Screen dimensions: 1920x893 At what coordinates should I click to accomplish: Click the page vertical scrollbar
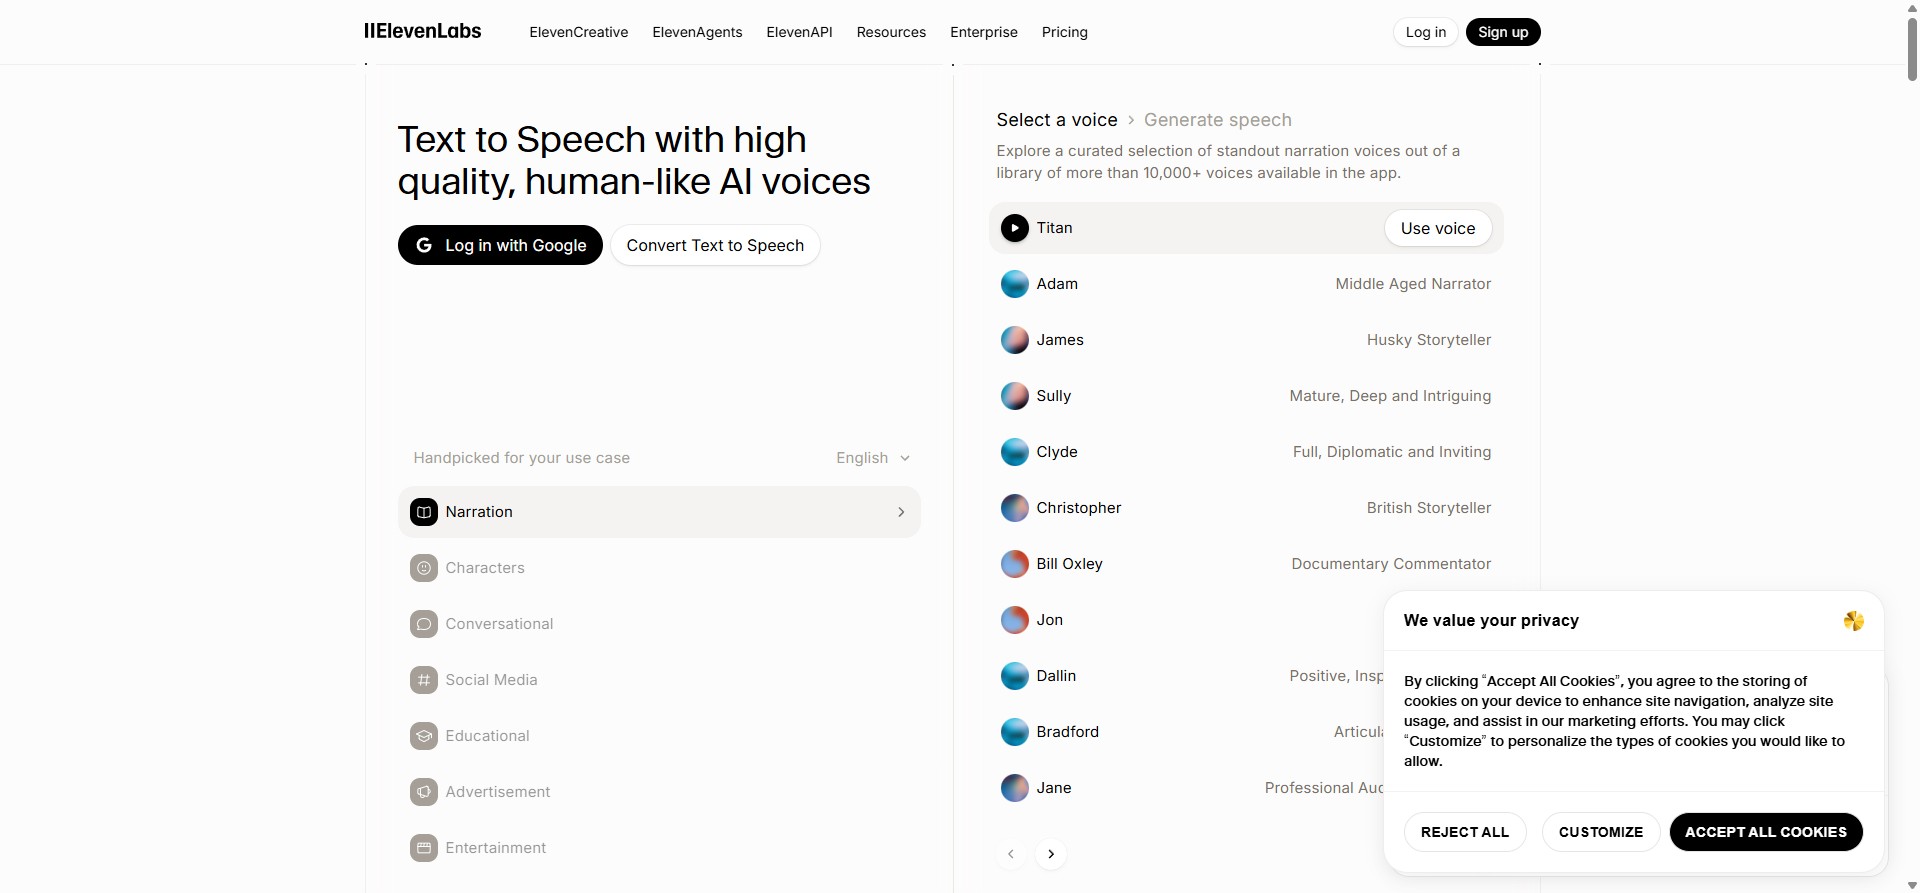point(1912,48)
